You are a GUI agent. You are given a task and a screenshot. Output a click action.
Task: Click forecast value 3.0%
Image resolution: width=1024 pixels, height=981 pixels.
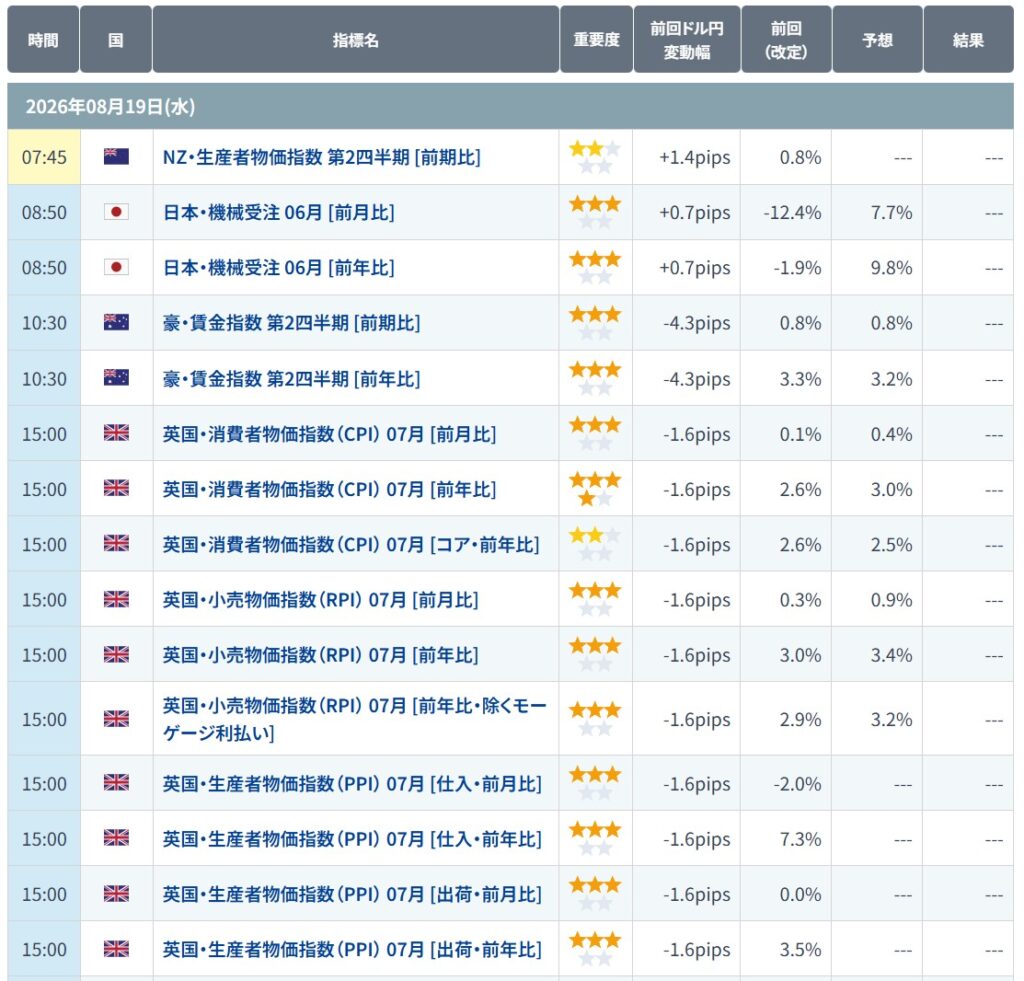tap(891, 489)
